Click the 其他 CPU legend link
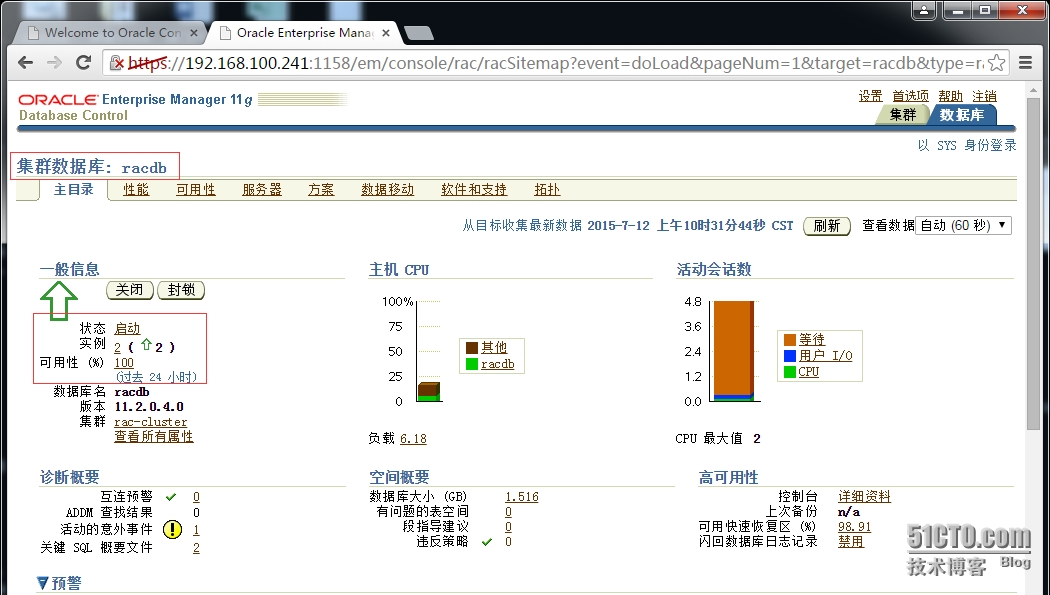1050x595 pixels. point(494,347)
